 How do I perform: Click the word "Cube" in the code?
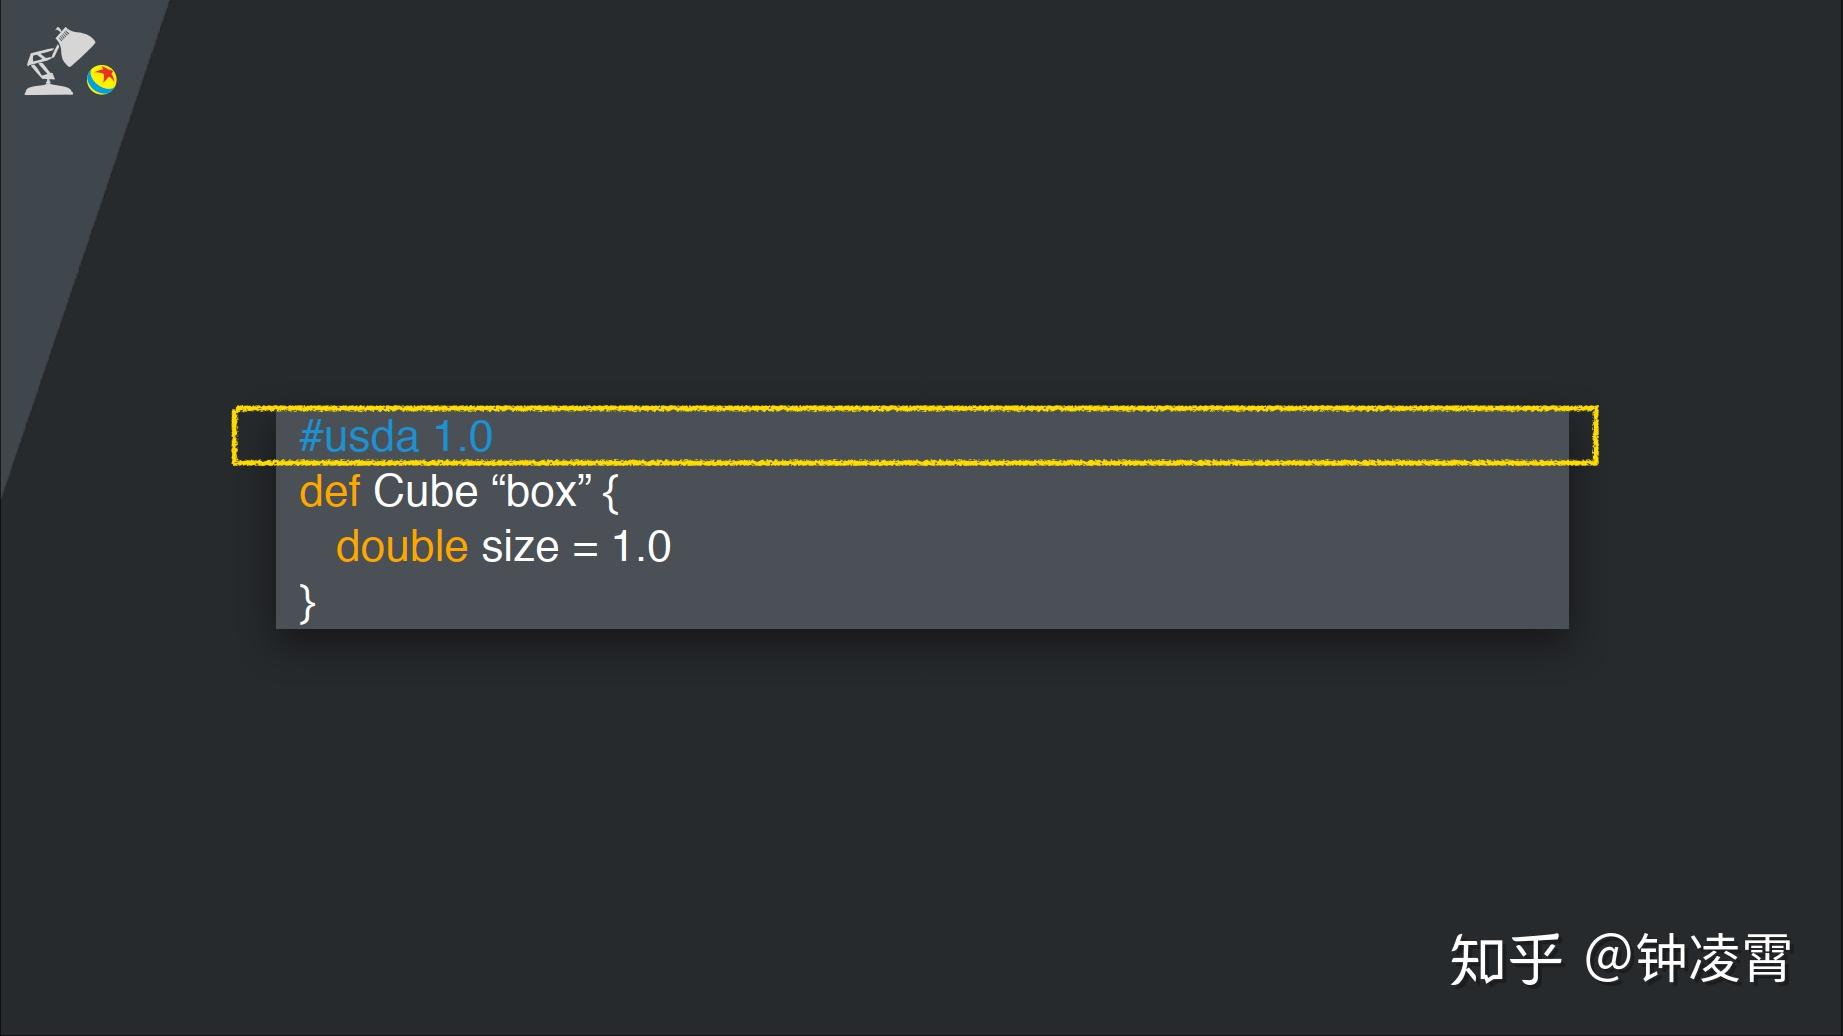(425, 492)
